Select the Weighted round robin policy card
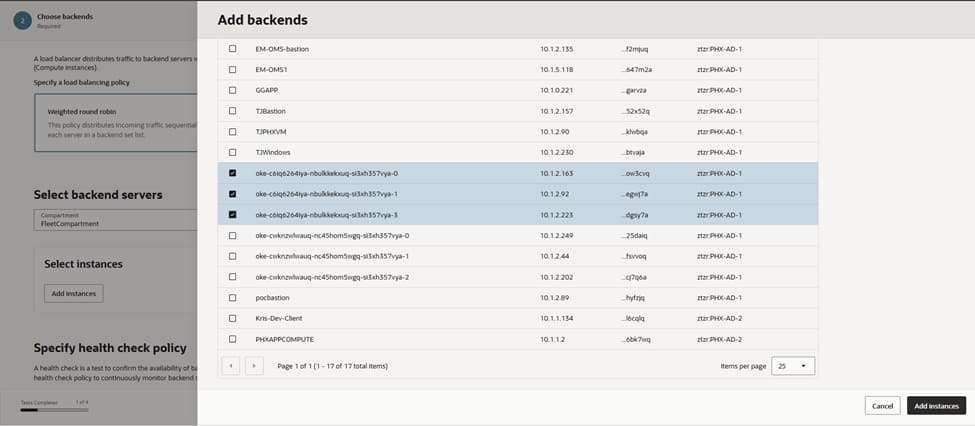The height and width of the screenshot is (426, 975). click(115, 122)
